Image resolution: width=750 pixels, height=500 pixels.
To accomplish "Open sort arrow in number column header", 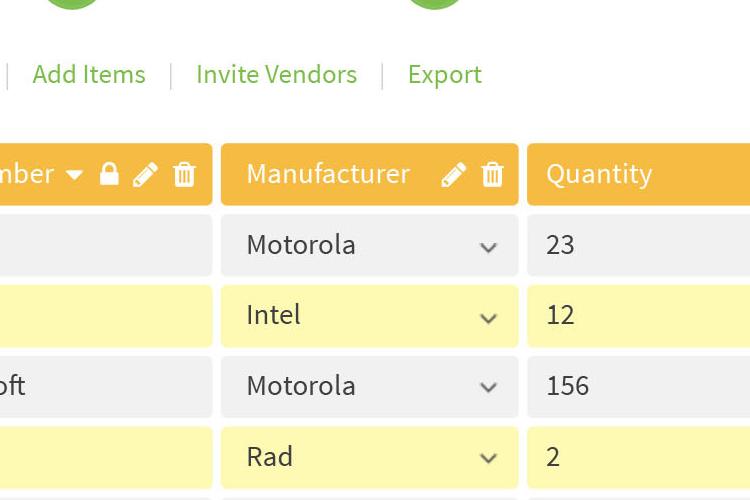I will pos(75,175).
